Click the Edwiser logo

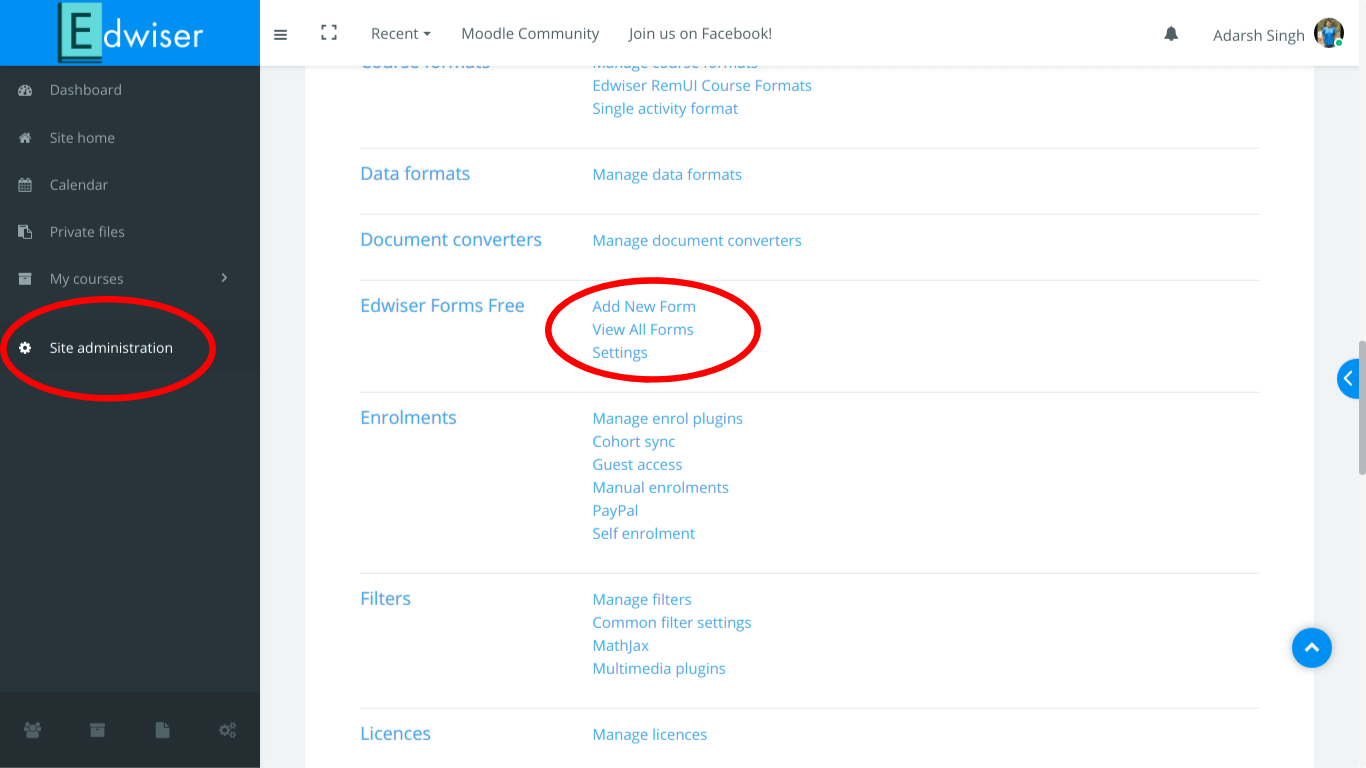coord(131,33)
